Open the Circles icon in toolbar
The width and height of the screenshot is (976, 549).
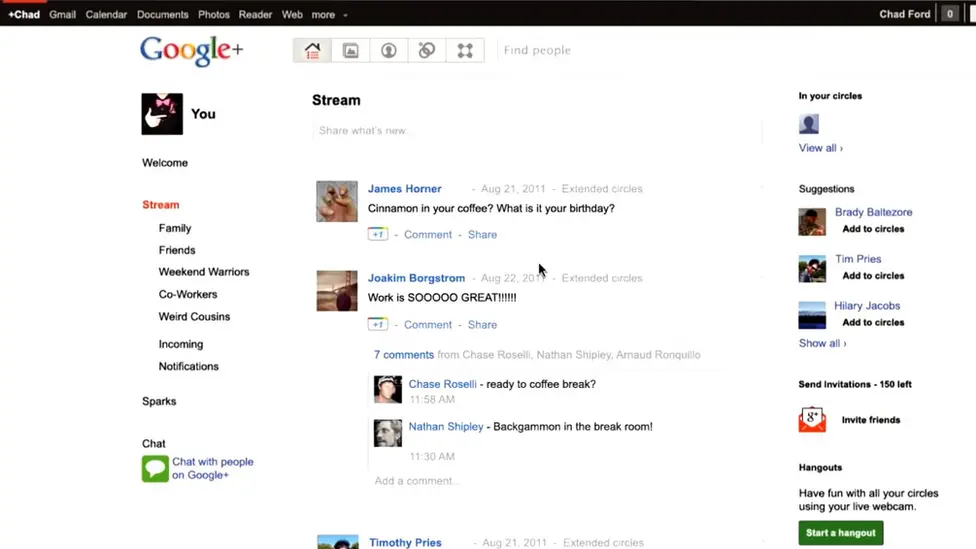coord(427,51)
